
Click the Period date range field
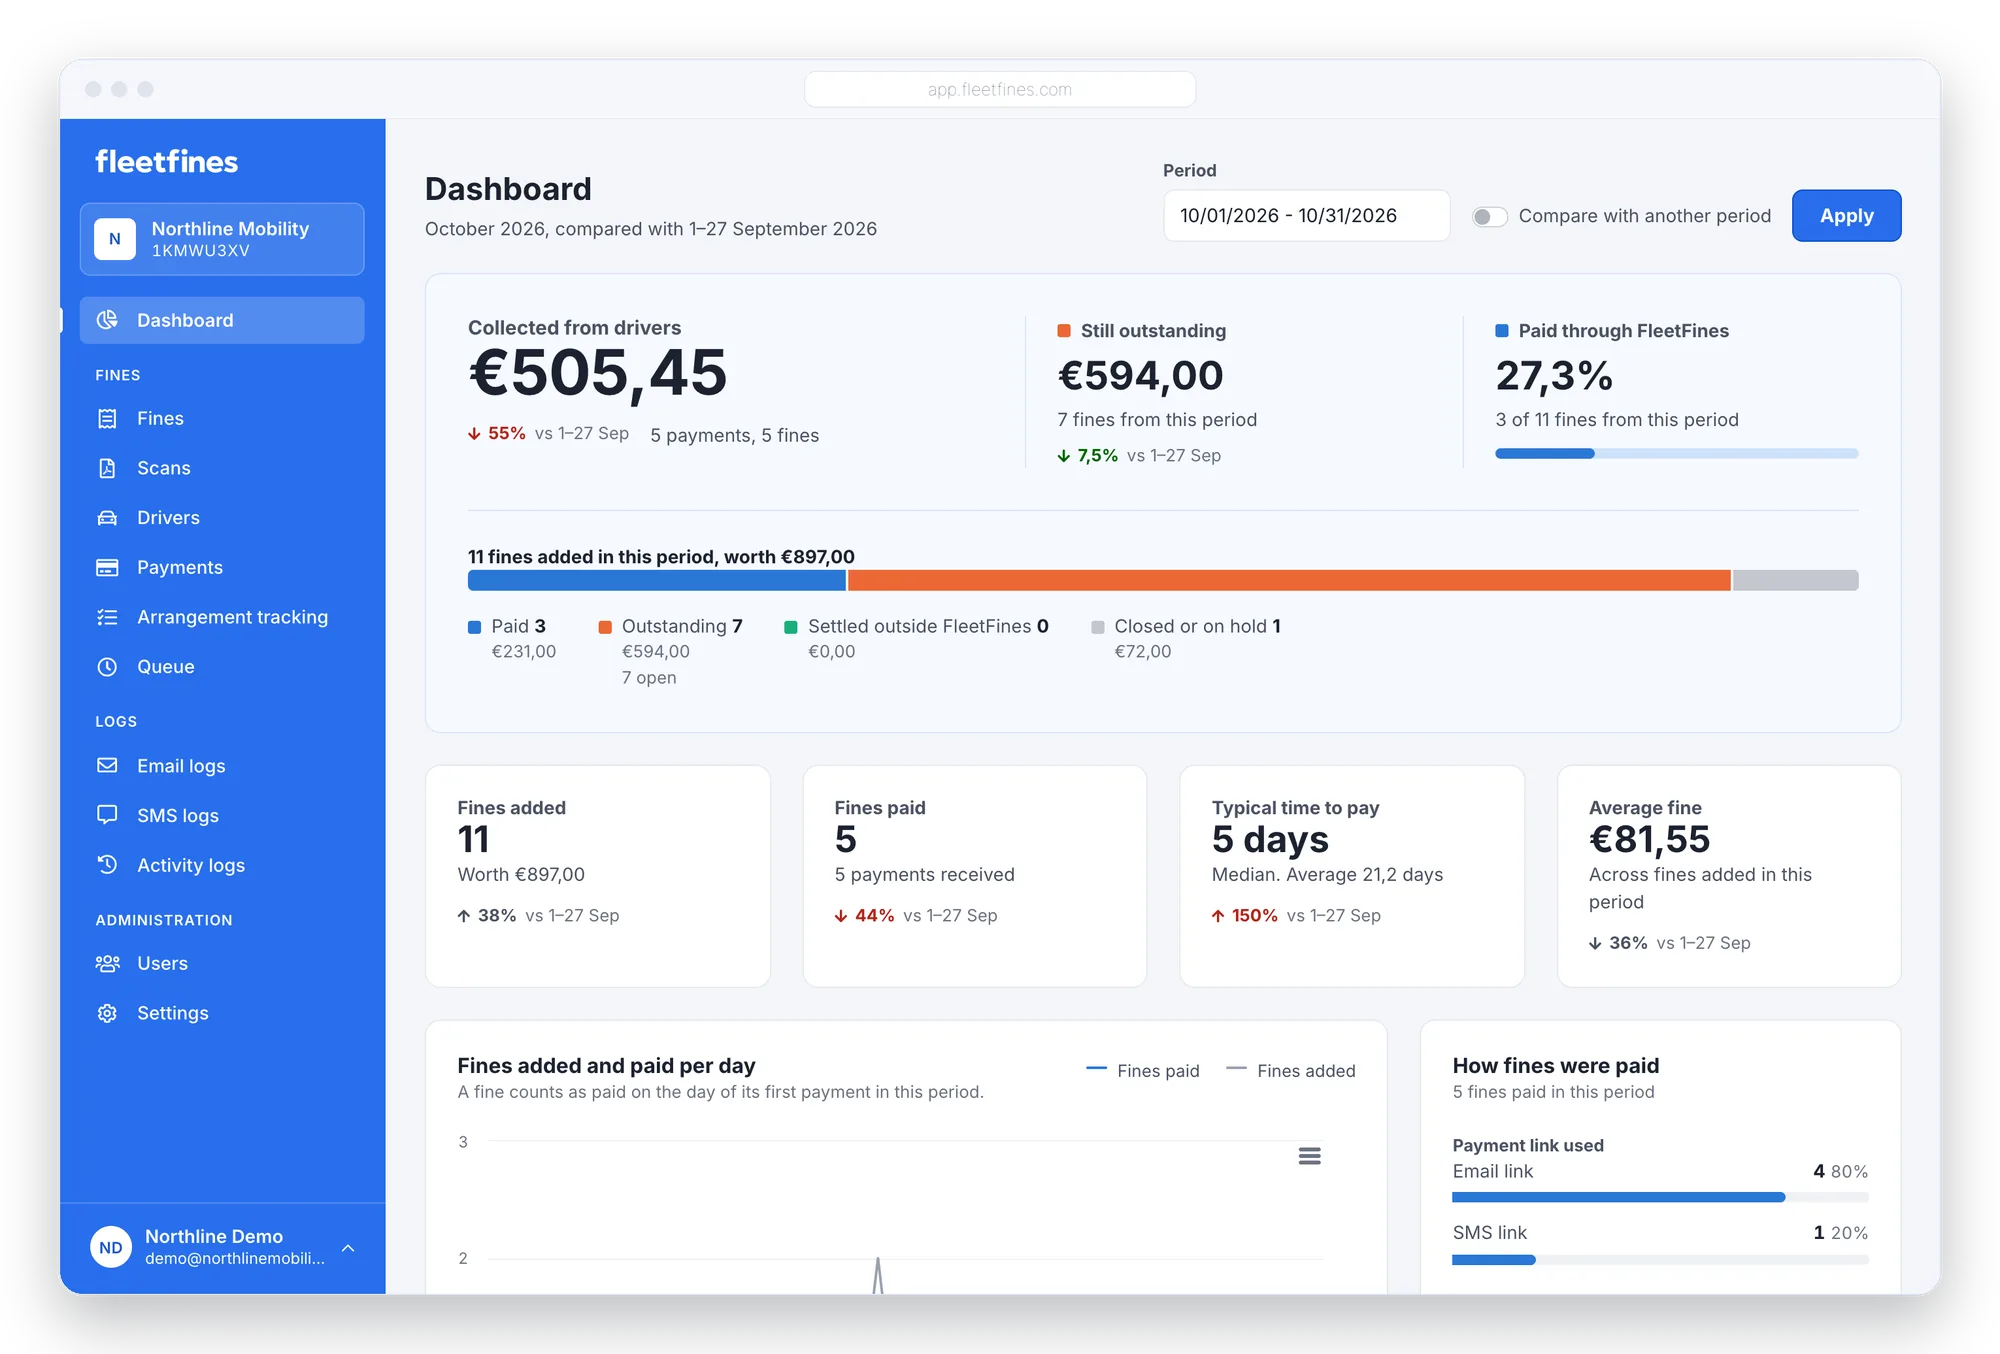[x=1306, y=216]
